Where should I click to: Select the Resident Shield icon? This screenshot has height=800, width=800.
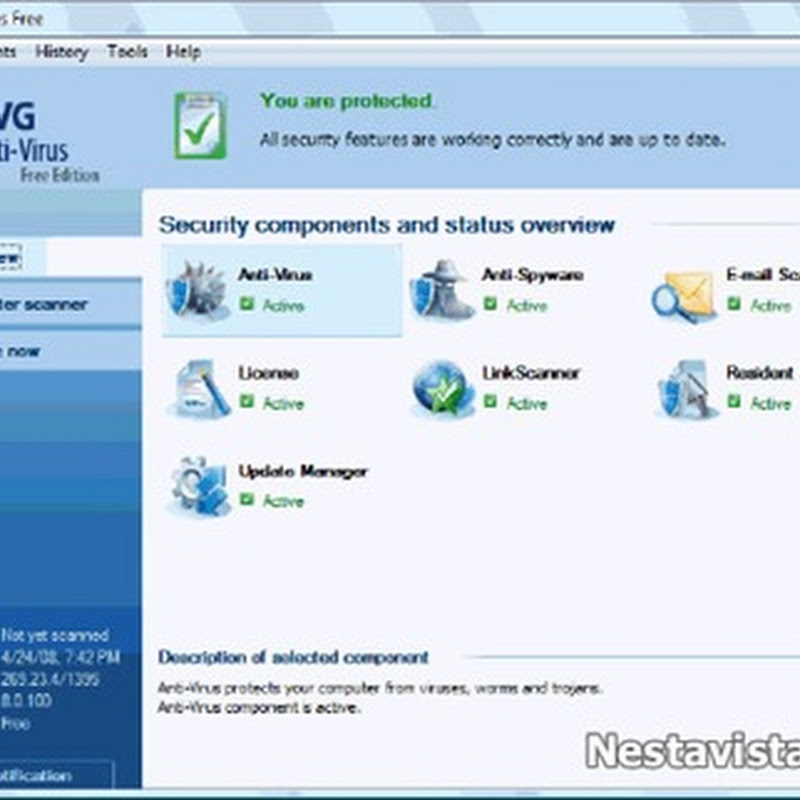(x=686, y=388)
